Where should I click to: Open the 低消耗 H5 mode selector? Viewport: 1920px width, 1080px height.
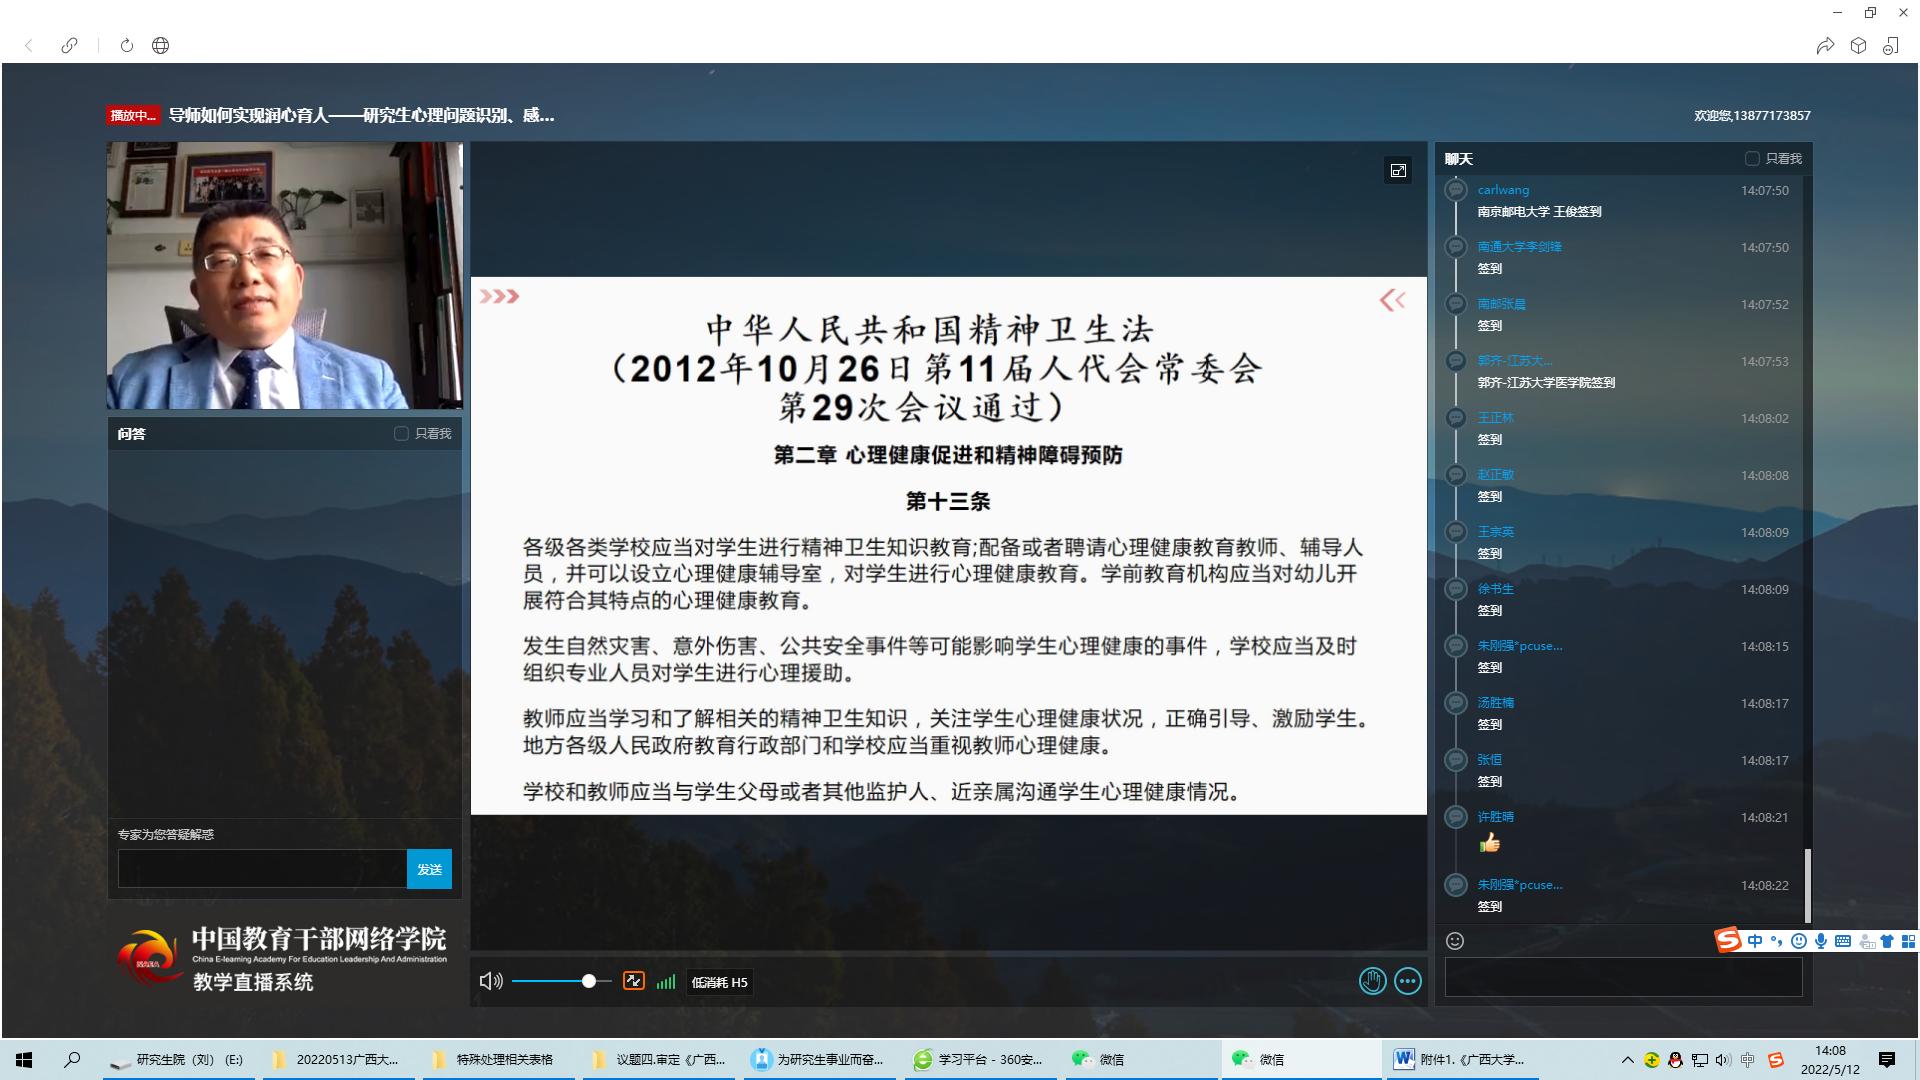pyautogui.click(x=719, y=982)
